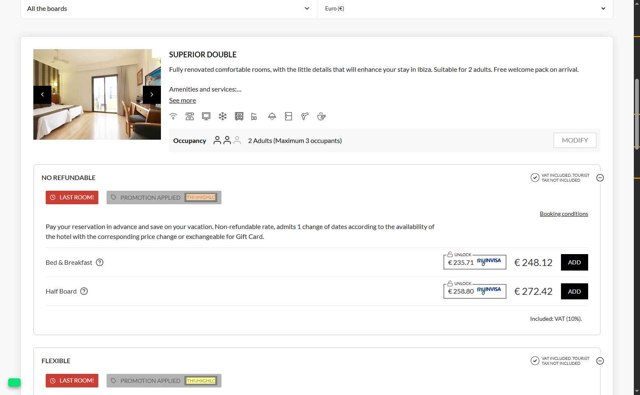Click the room service cloche icon
Image resolution: width=640 pixels, height=395 pixels.
[272, 116]
